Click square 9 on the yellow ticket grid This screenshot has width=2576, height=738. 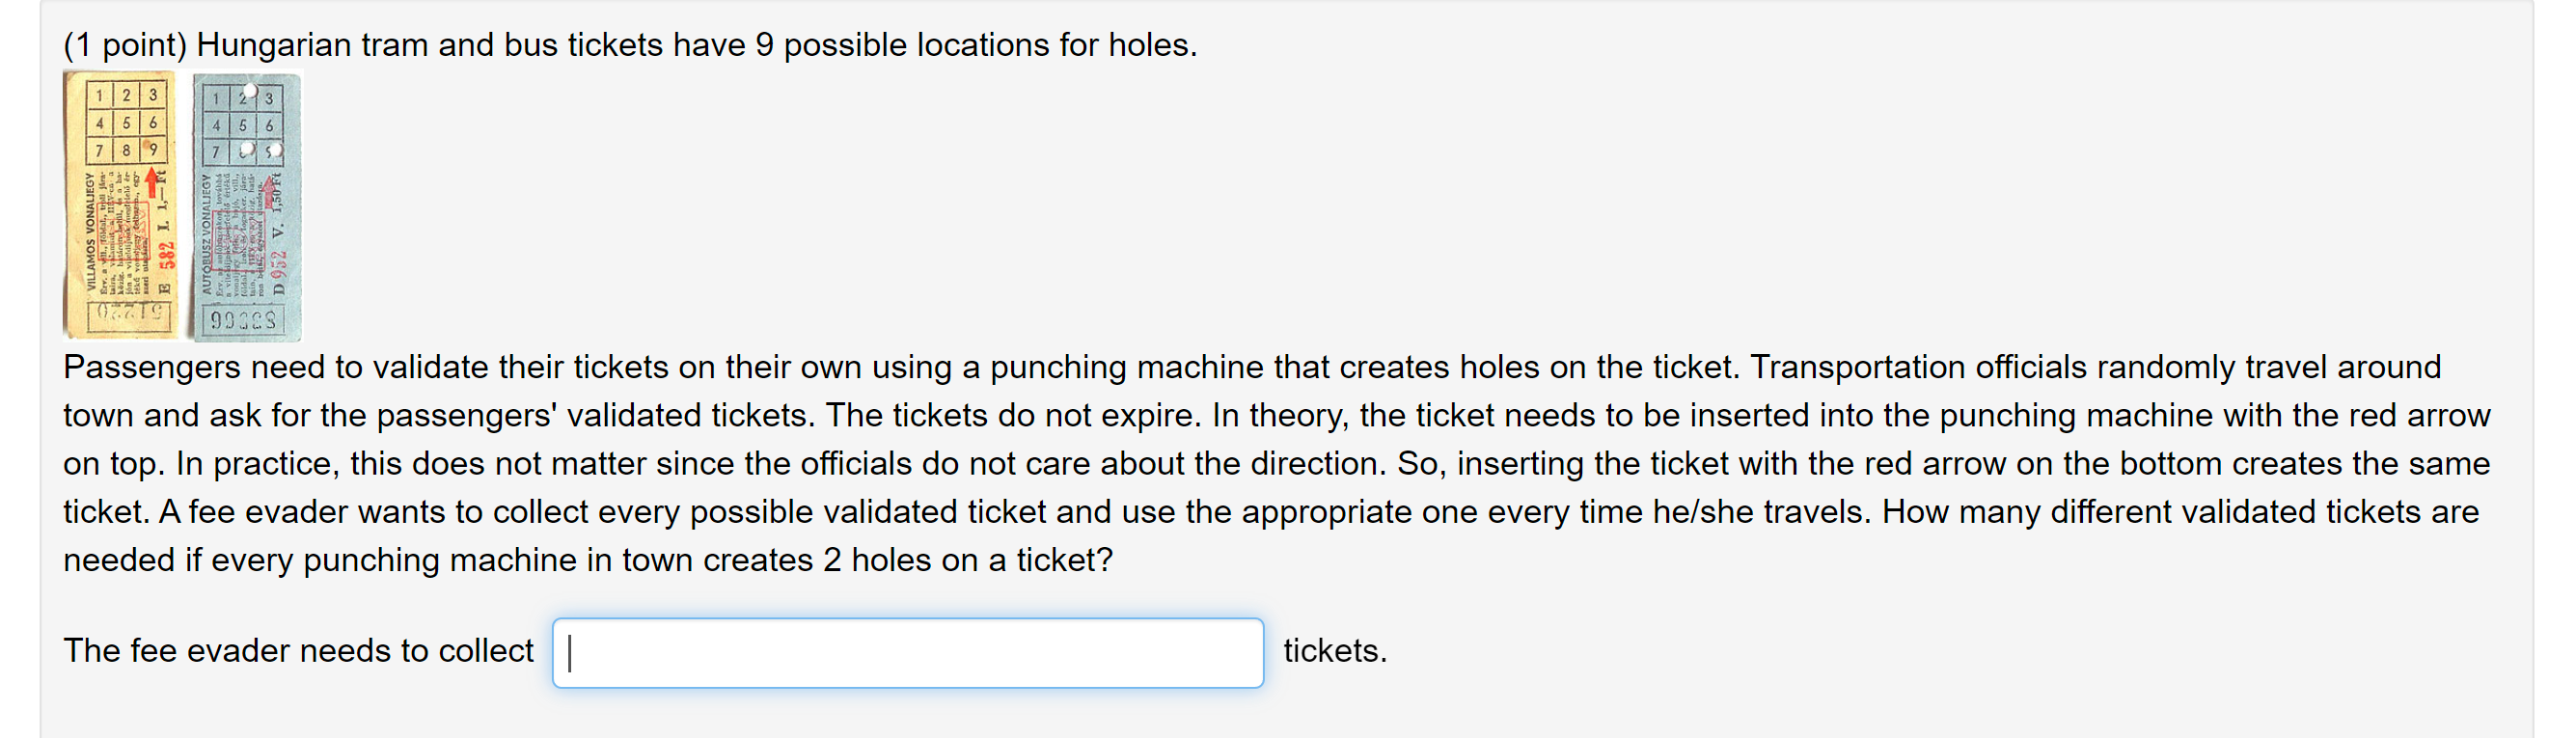click(154, 150)
